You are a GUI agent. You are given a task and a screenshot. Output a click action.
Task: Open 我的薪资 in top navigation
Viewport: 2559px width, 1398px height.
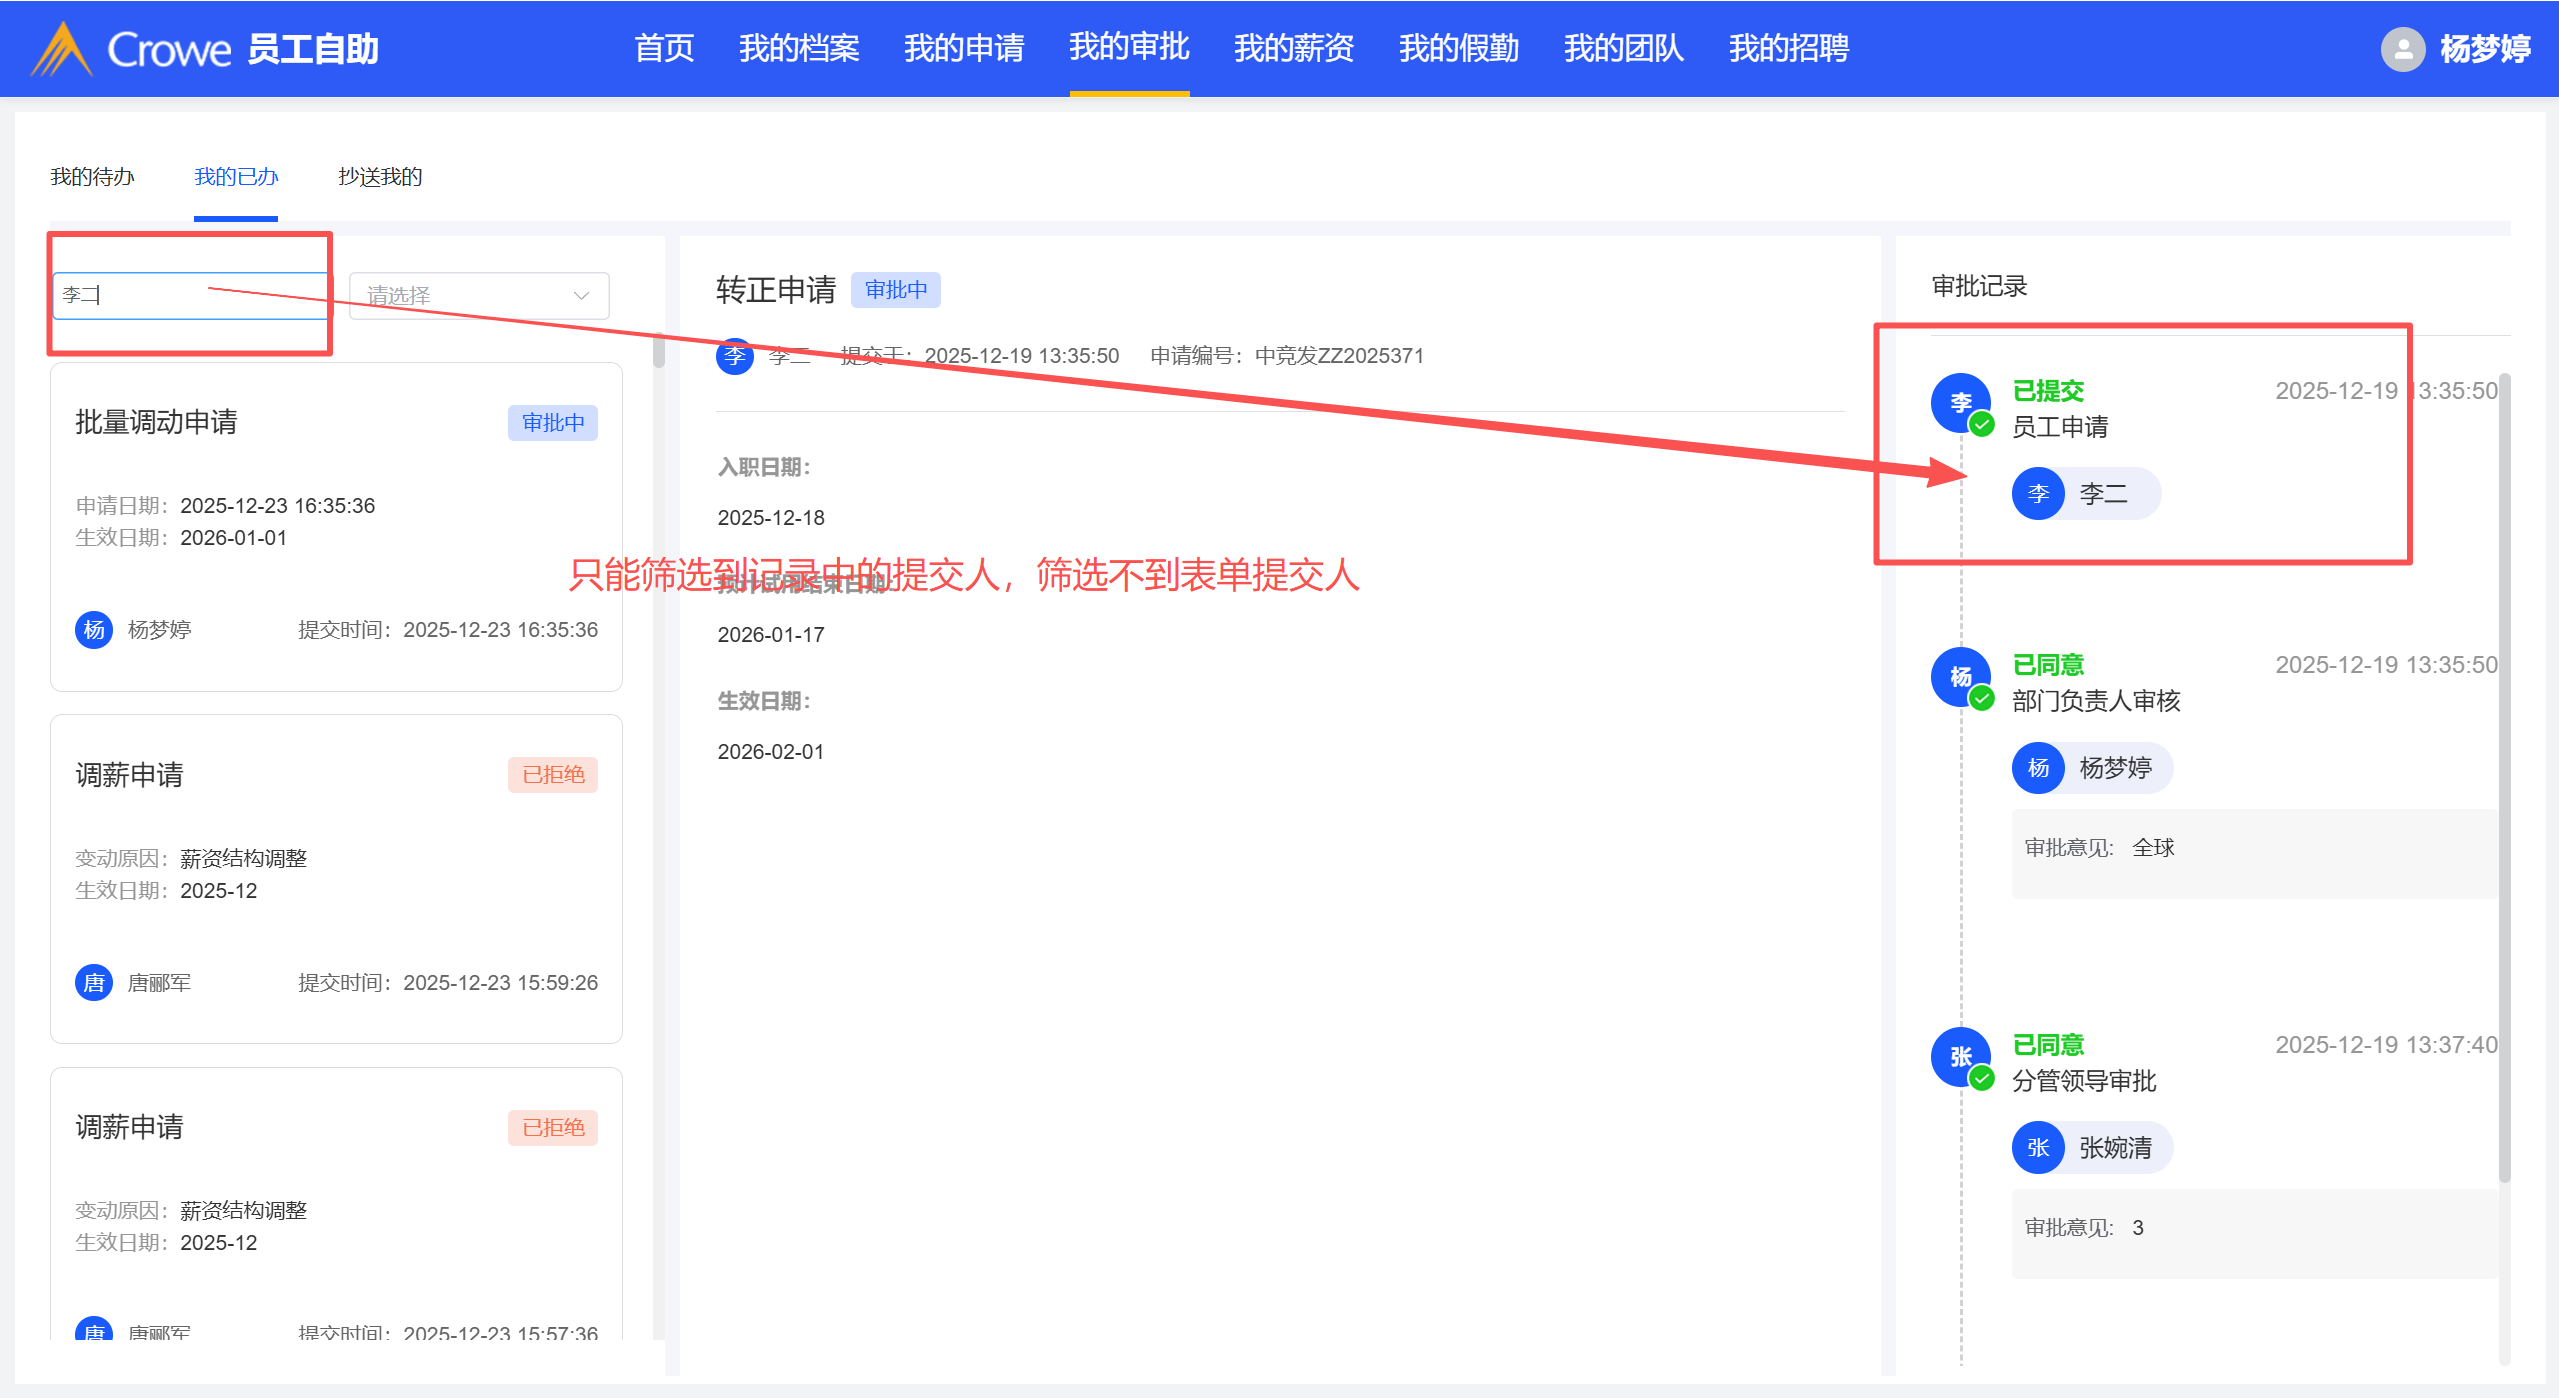pyautogui.click(x=1293, y=48)
